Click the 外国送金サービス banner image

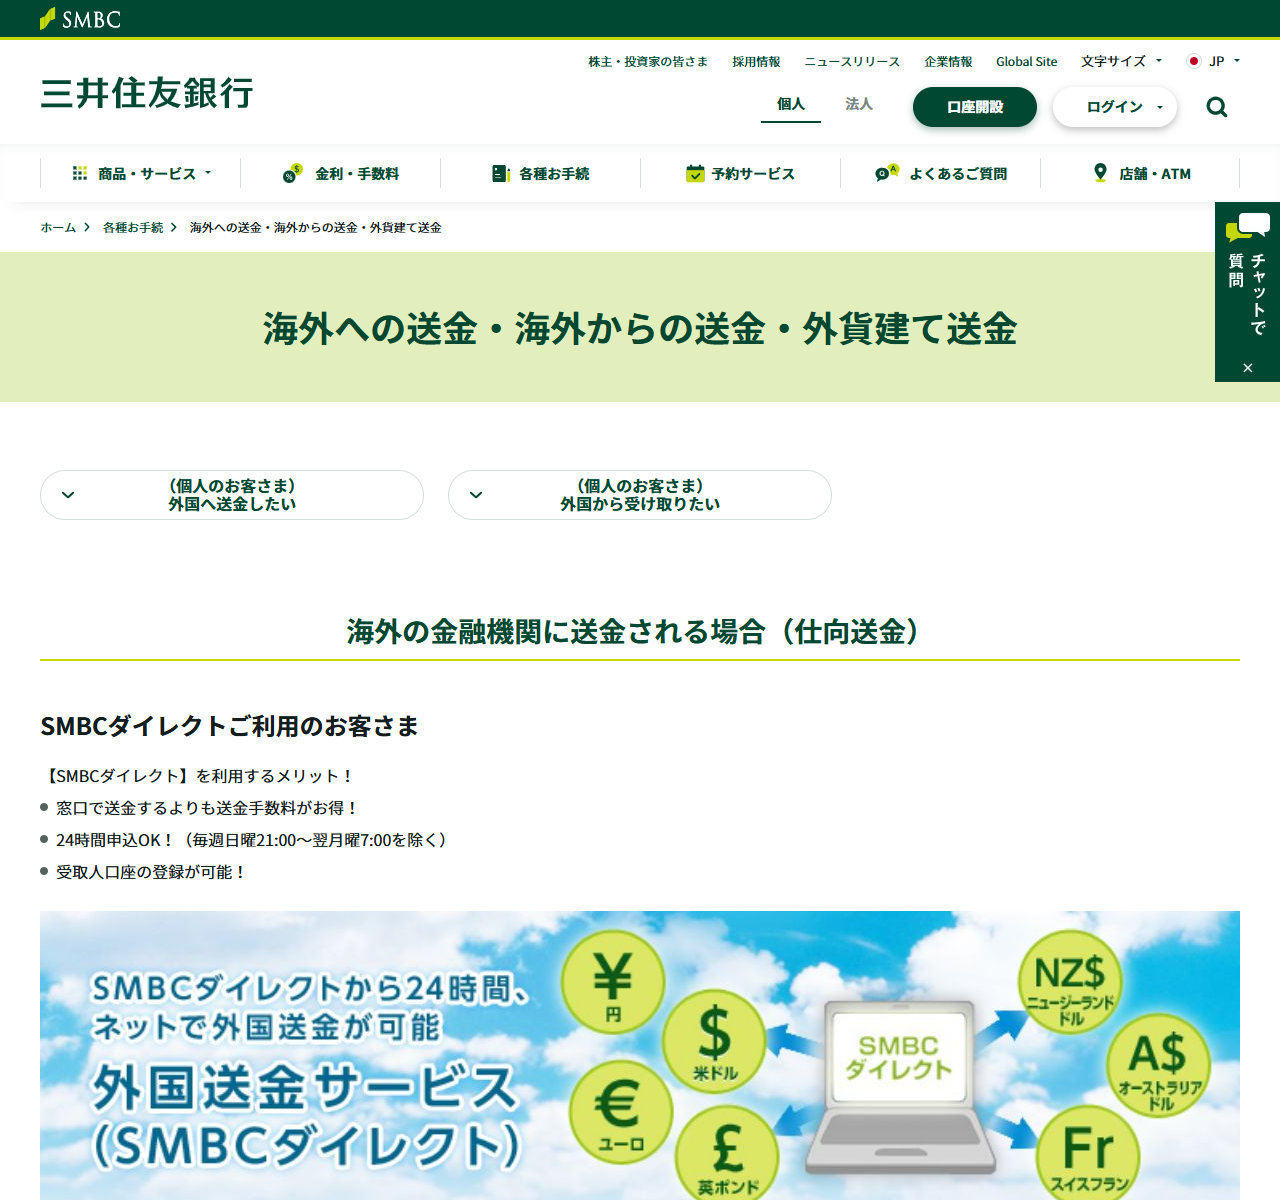click(x=640, y=1055)
